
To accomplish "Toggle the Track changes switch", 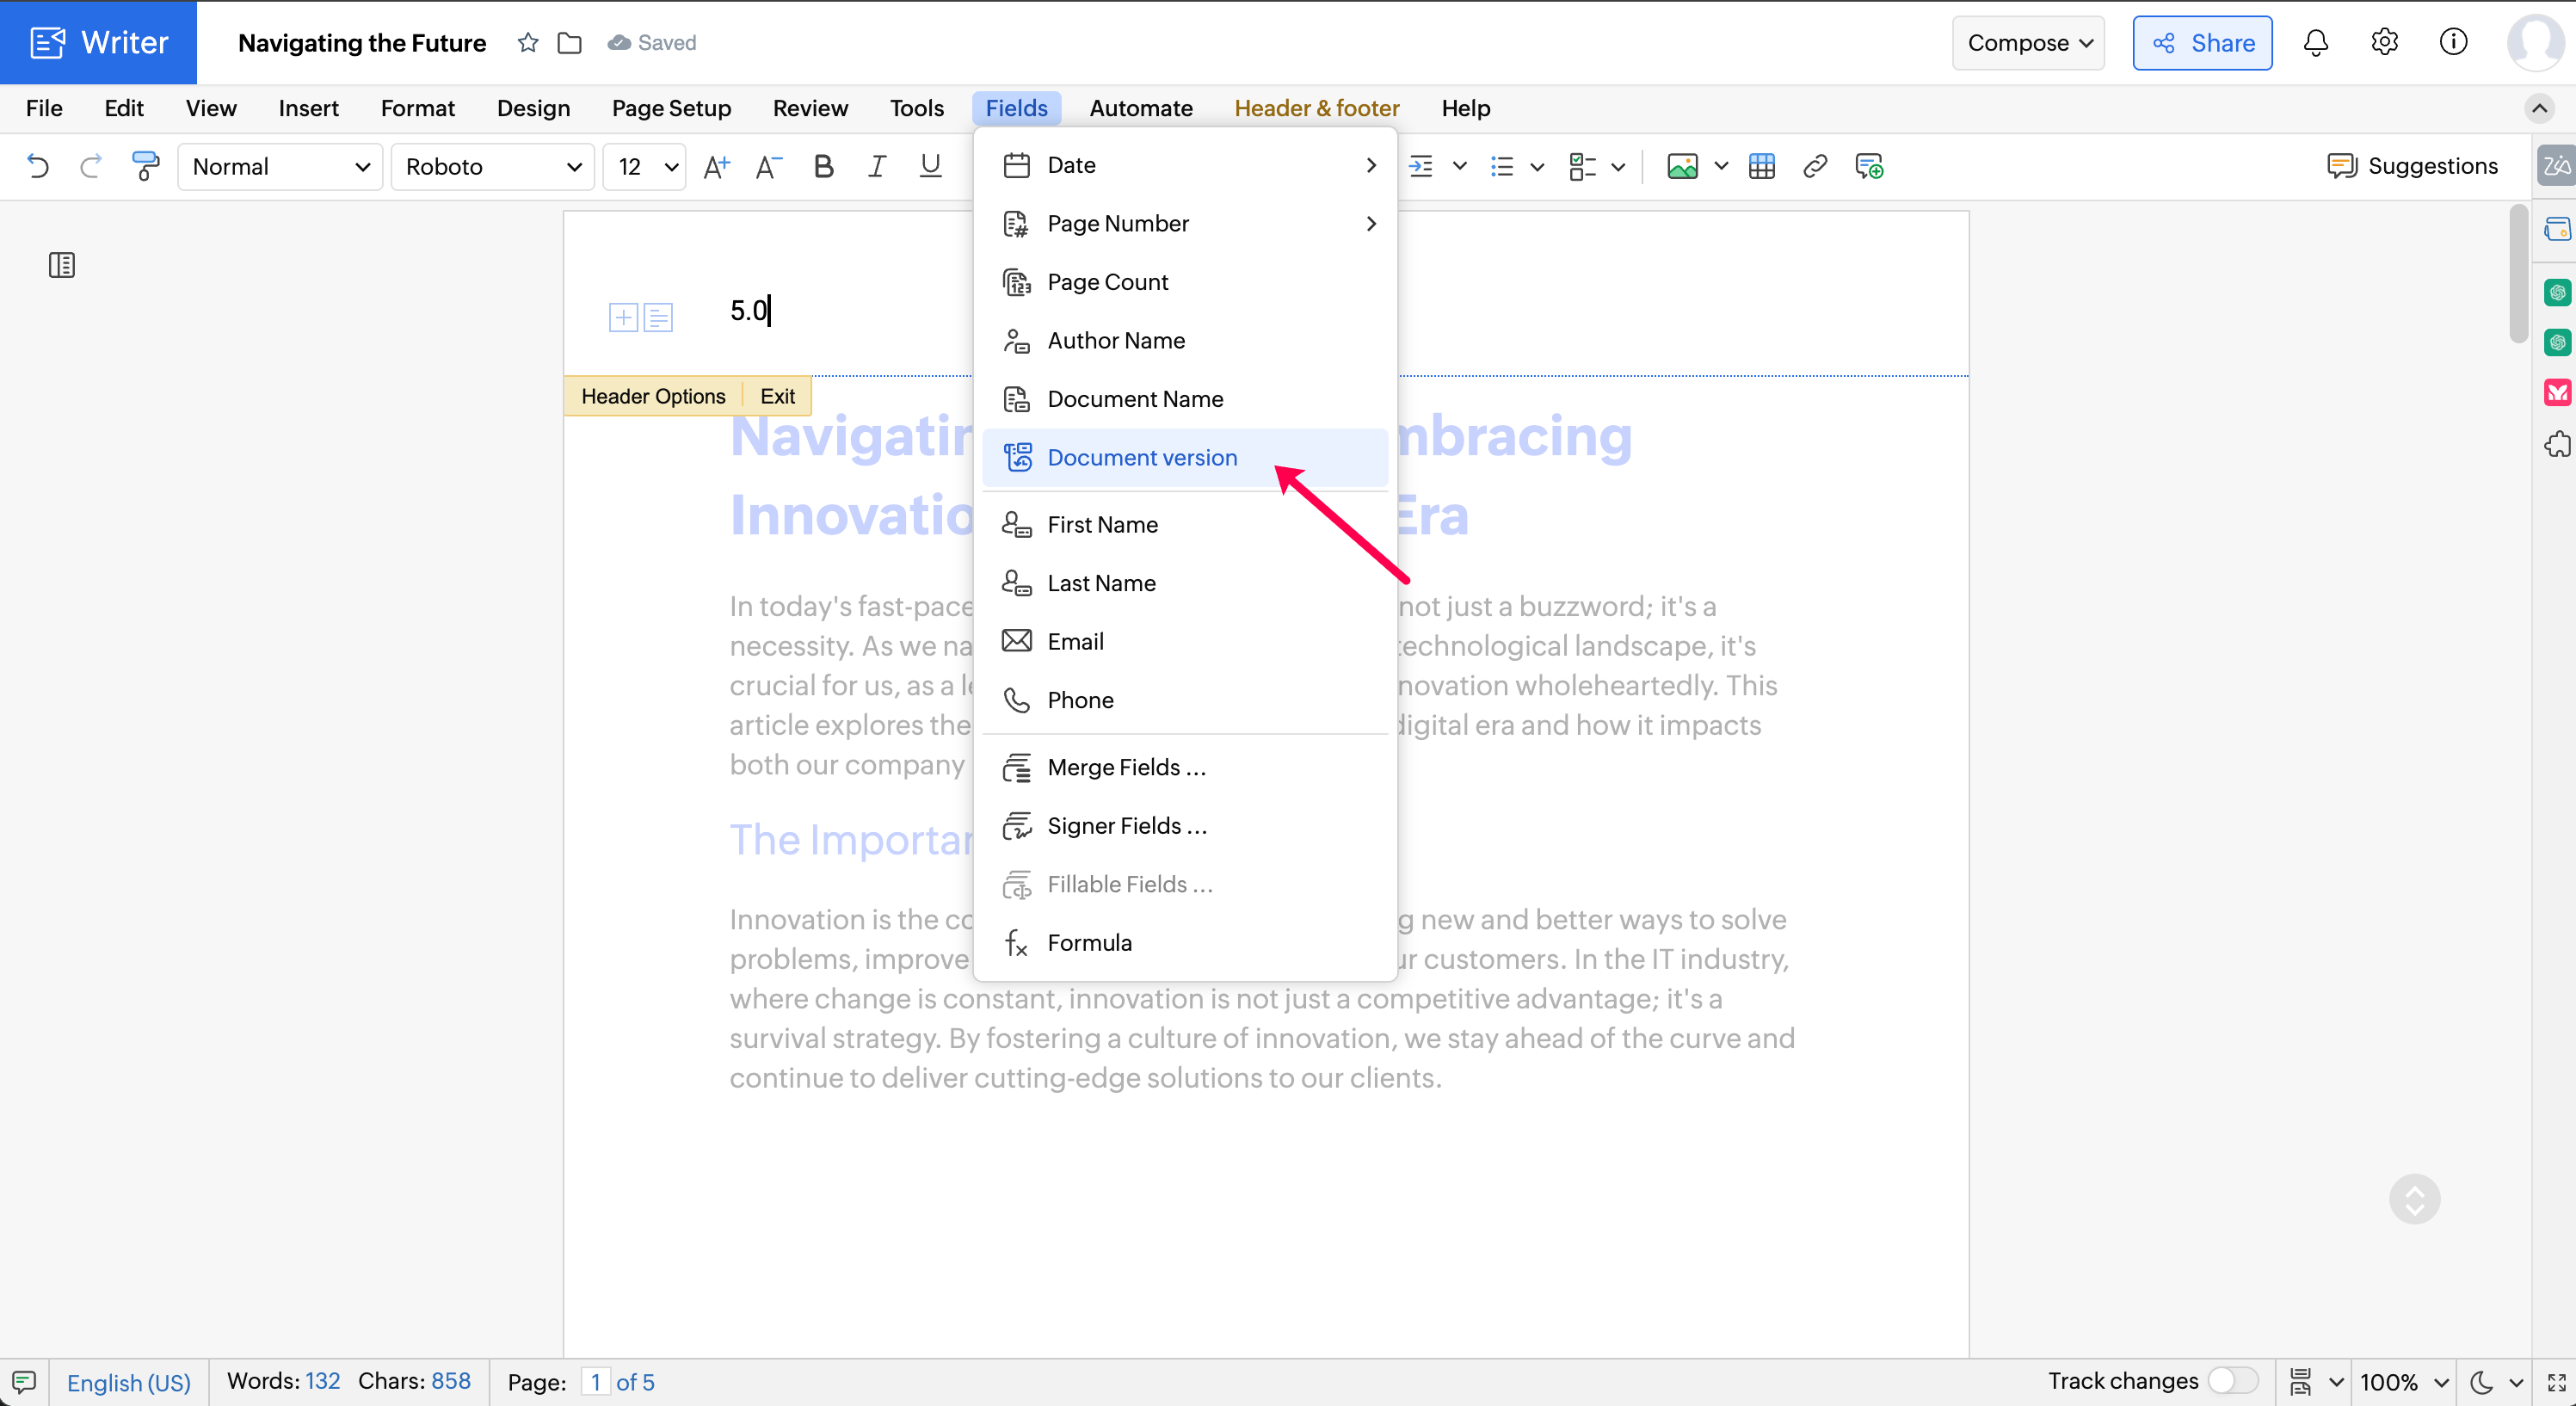I will click(x=2232, y=1380).
